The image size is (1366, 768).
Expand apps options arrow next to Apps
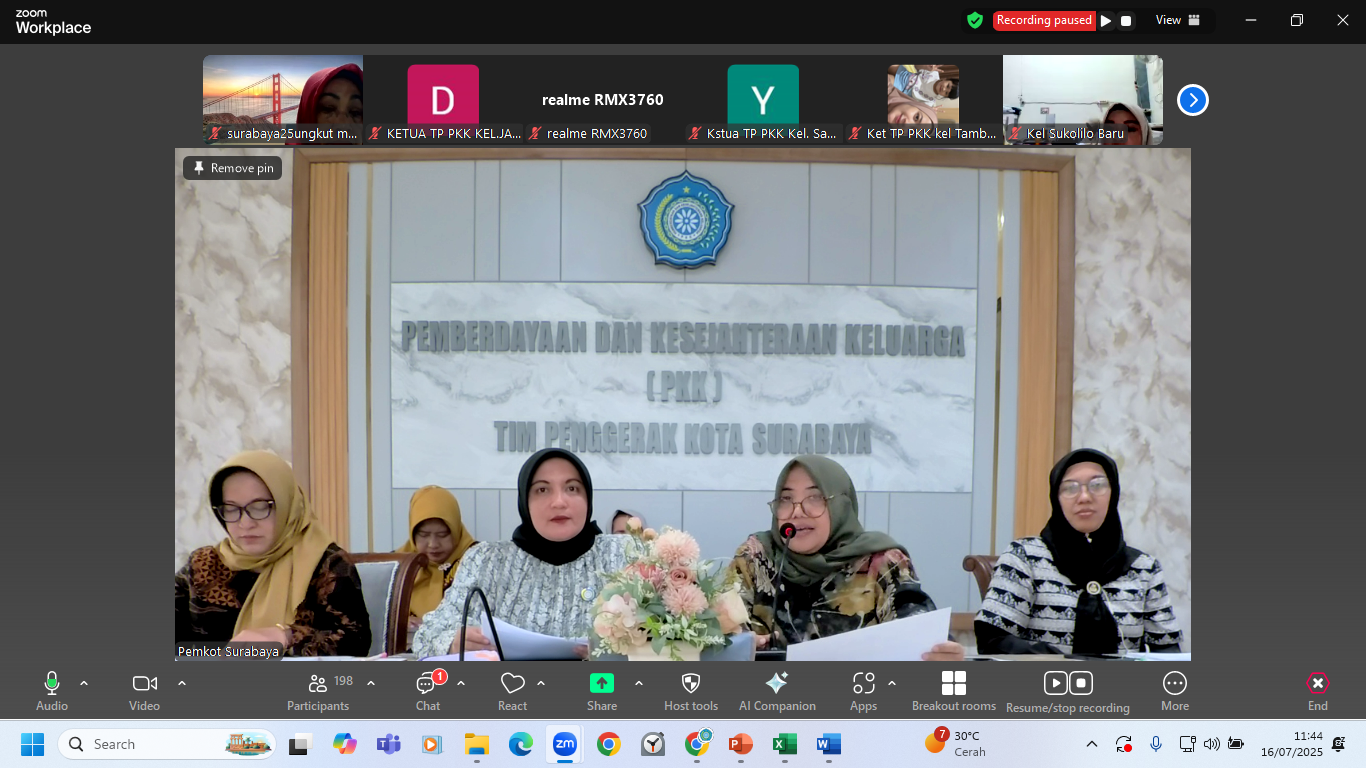pyautogui.click(x=892, y=683)
